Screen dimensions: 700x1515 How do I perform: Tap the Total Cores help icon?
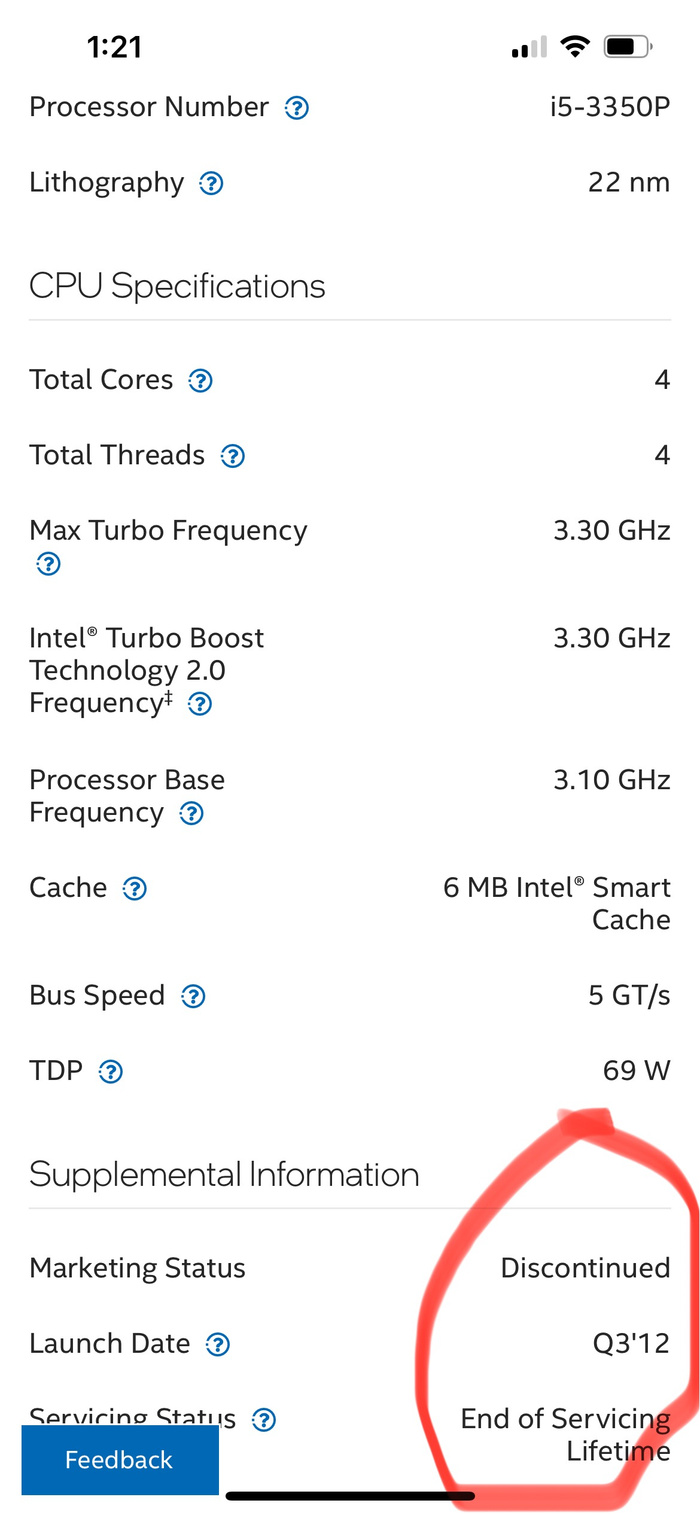201,381
